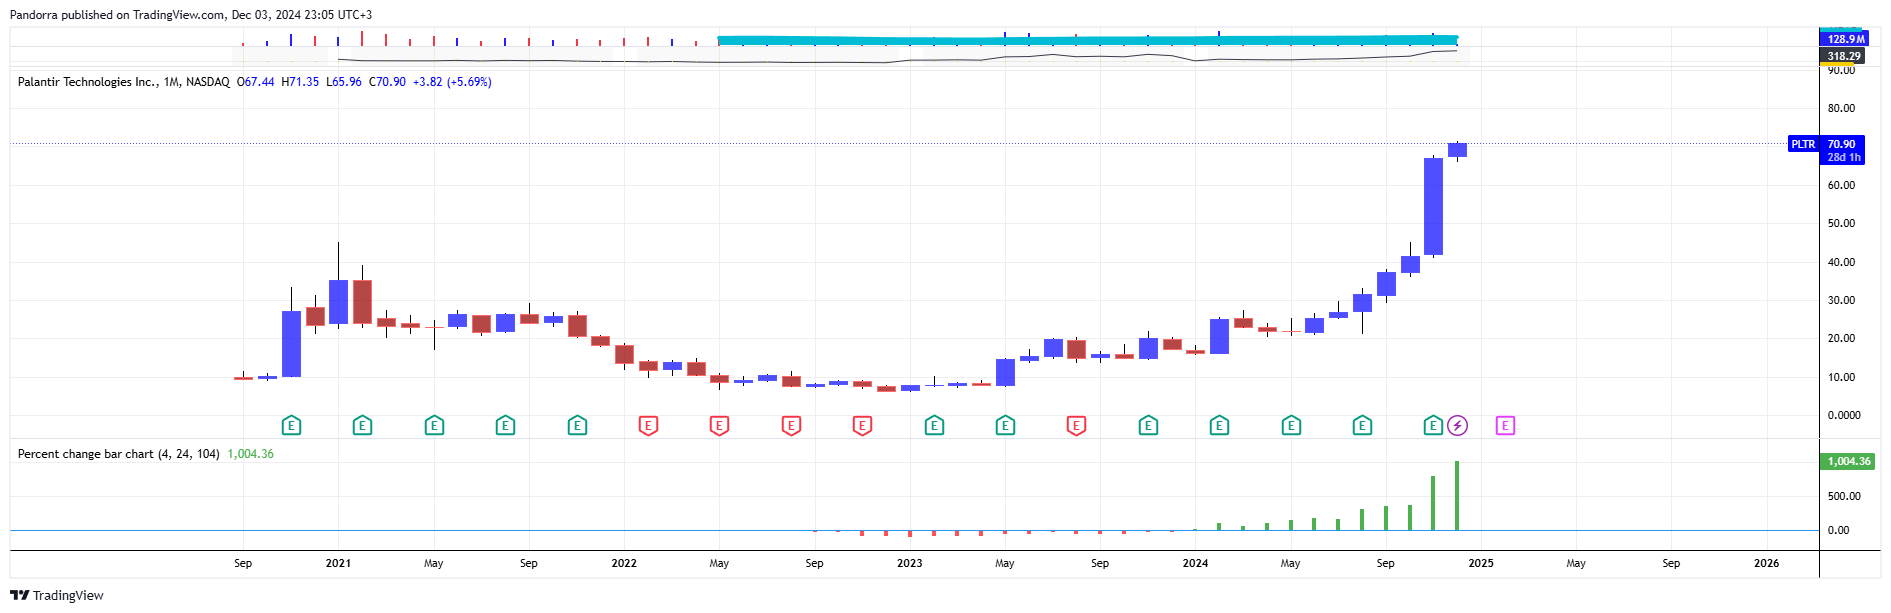
Task: Click the green 1,004.36 legend value
Action: point(250,454)
